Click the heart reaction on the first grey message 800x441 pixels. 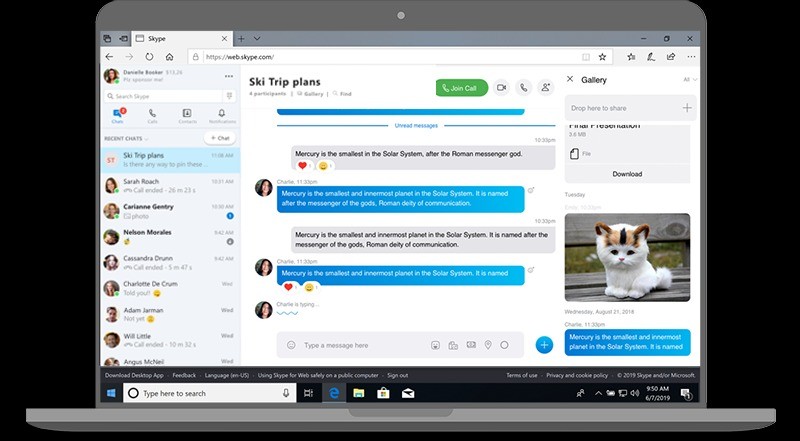tap(303, 166)
